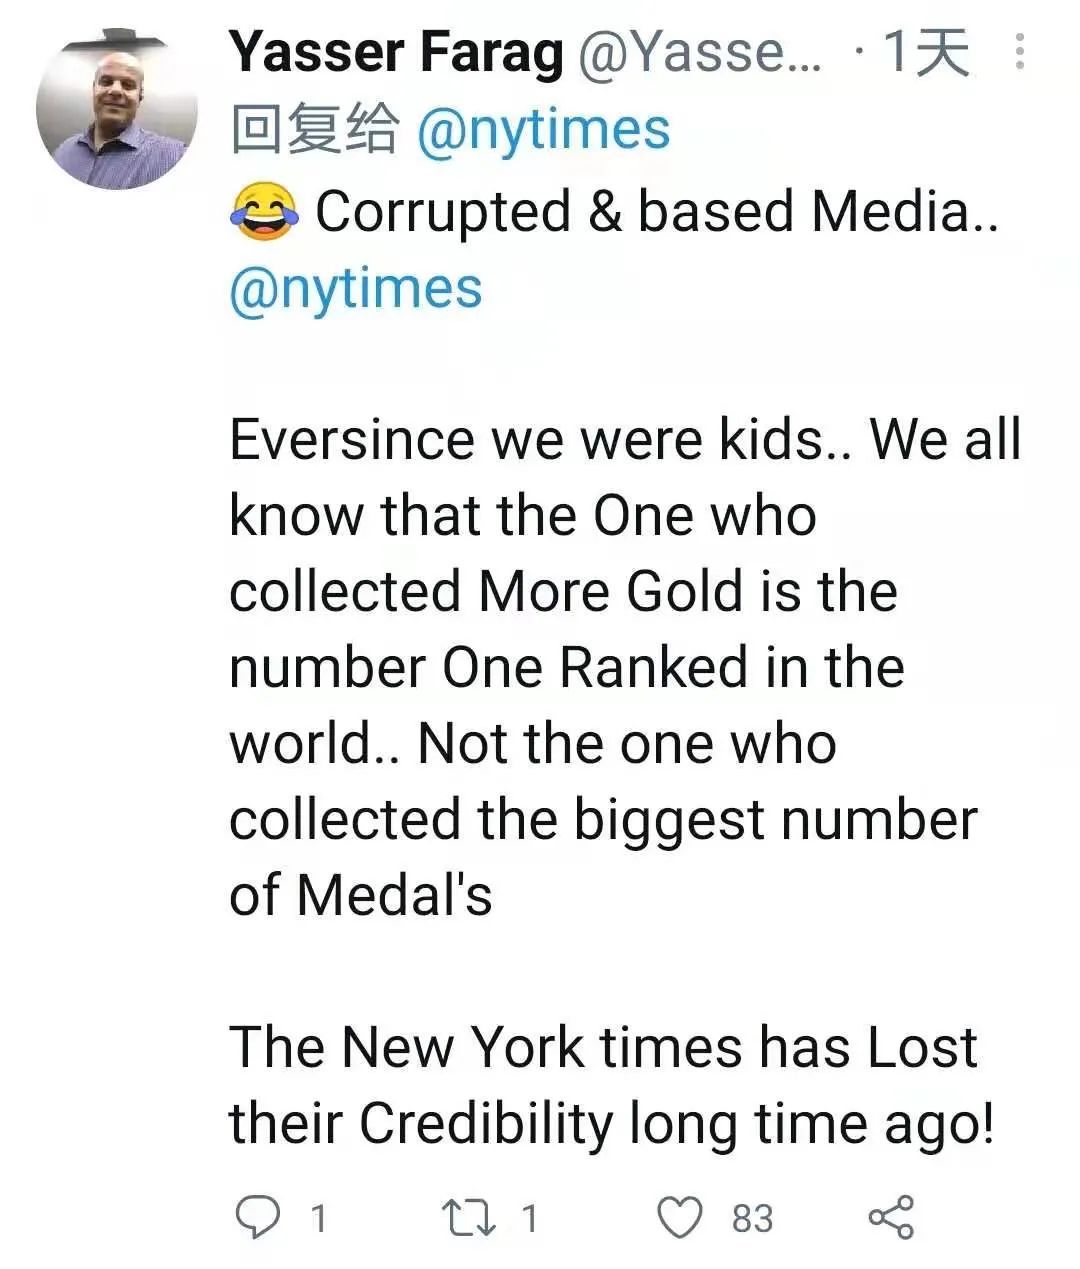Click the retweet count of 1

(530, 1218)
